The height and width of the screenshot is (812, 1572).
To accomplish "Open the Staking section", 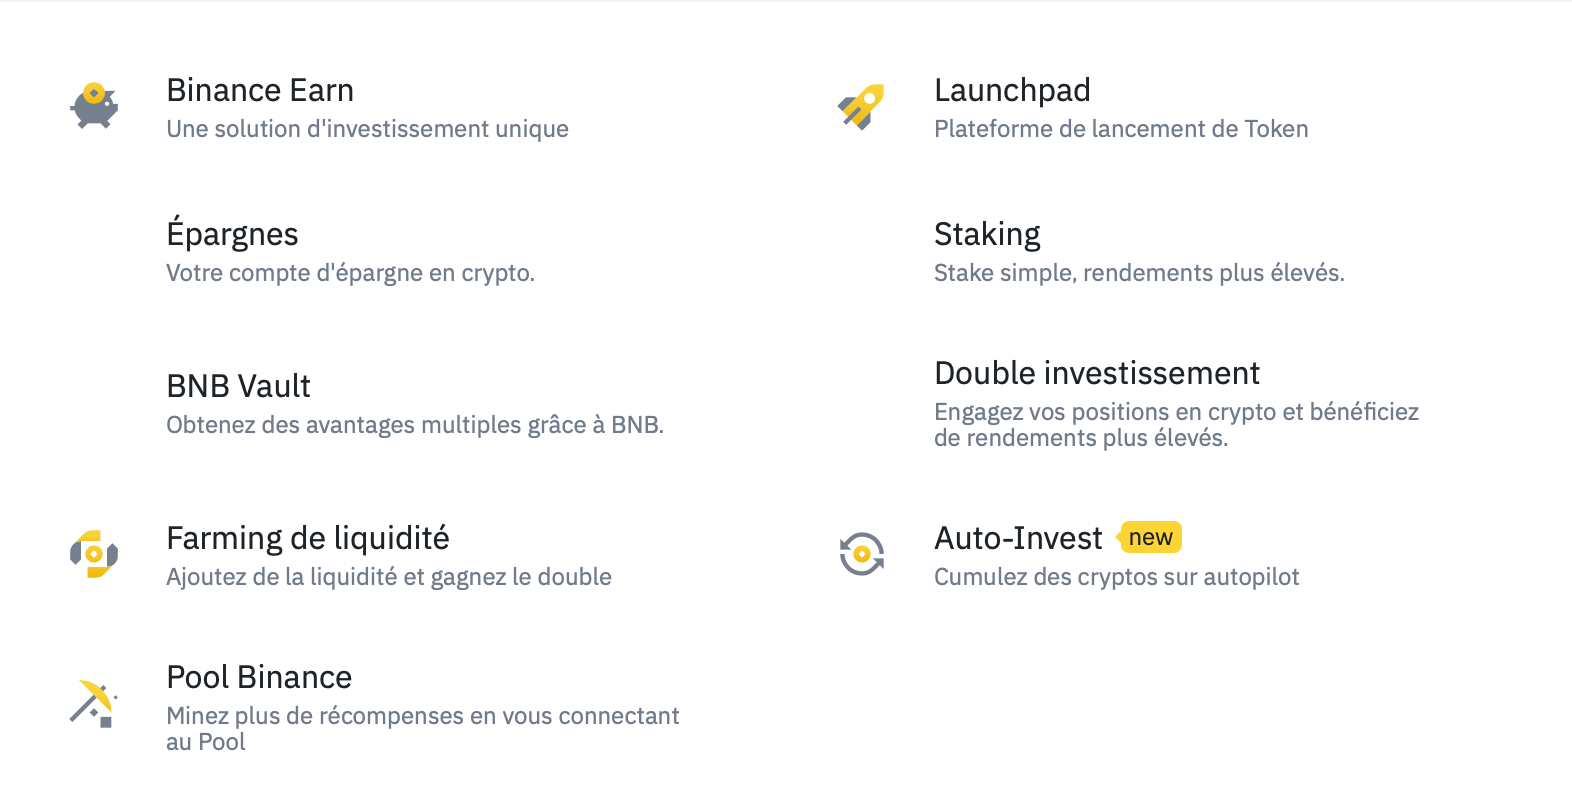I will click(987, 234).
